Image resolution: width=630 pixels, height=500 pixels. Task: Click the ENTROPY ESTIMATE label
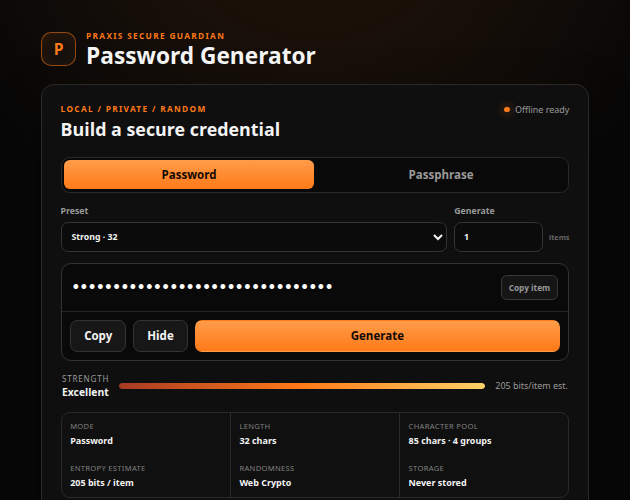point(108,469)
